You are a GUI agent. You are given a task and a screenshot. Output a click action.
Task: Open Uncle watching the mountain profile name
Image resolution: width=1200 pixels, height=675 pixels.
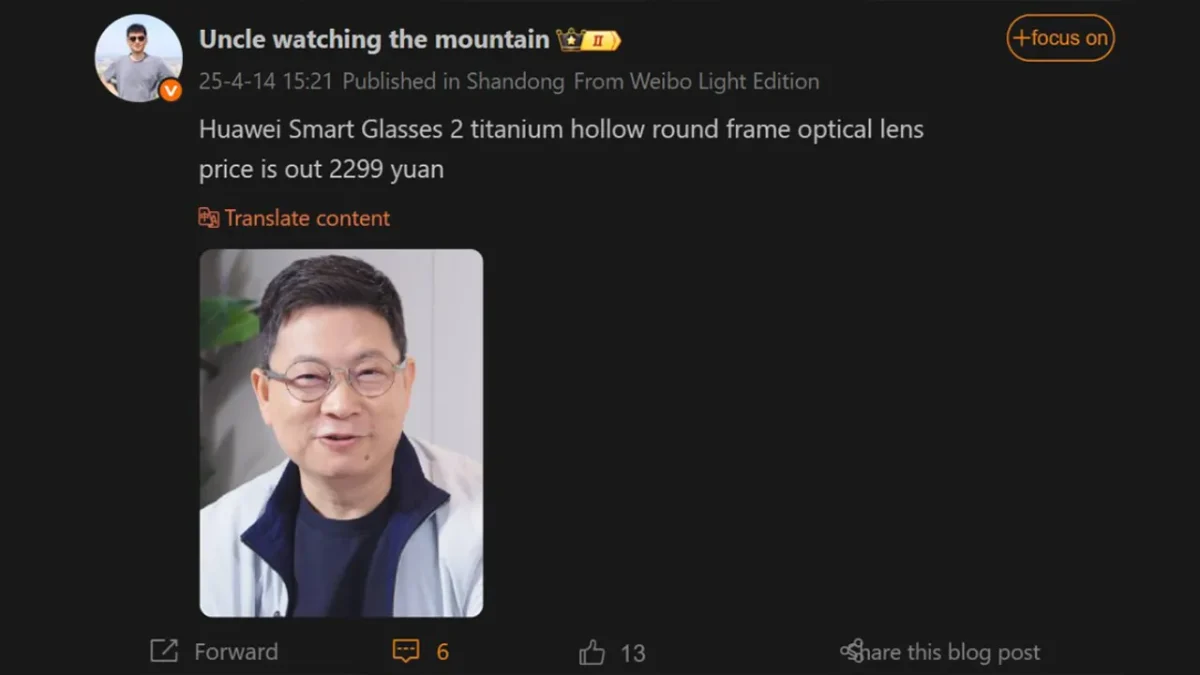click(374, 39)
